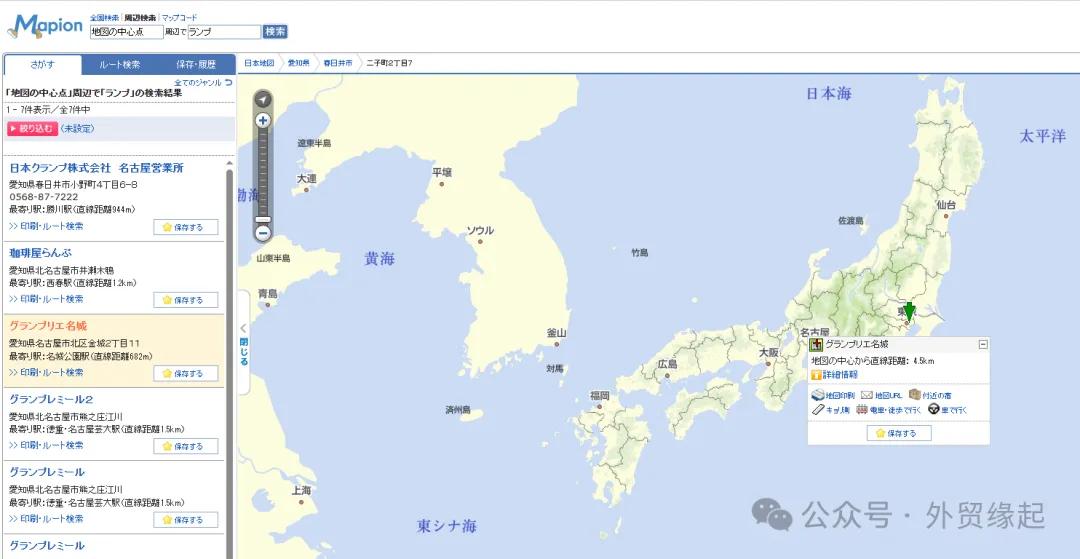Click the category icon in map popup header
The height and width of the screenshot is (559, 1080).
pos(817,344)
